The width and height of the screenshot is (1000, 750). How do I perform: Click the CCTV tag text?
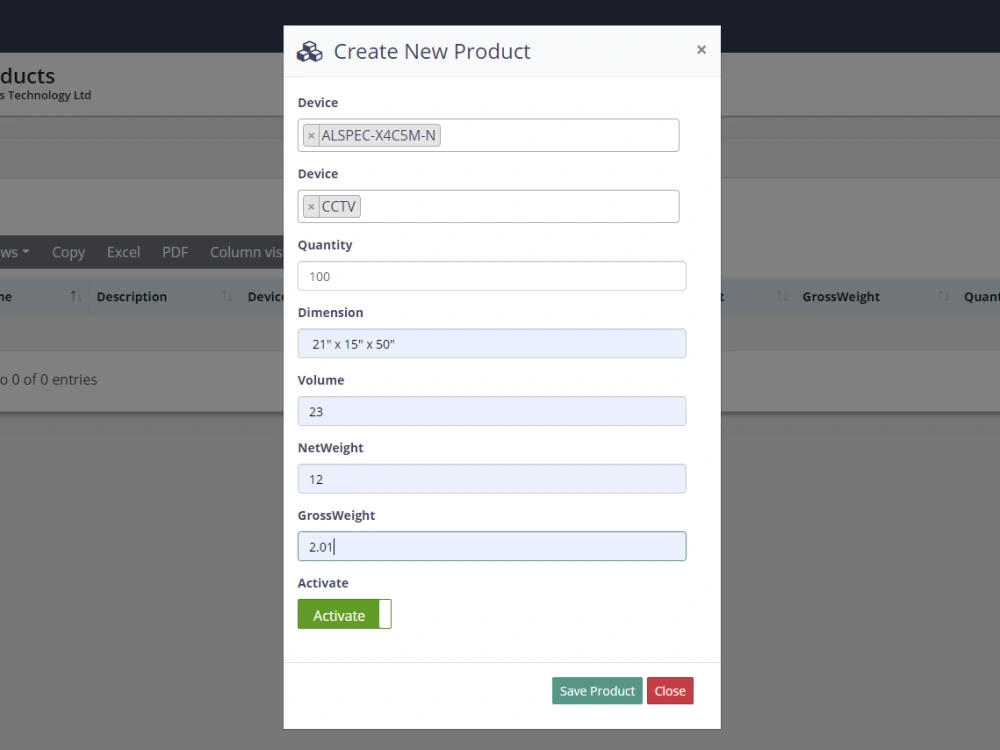[x=339, y=207]
